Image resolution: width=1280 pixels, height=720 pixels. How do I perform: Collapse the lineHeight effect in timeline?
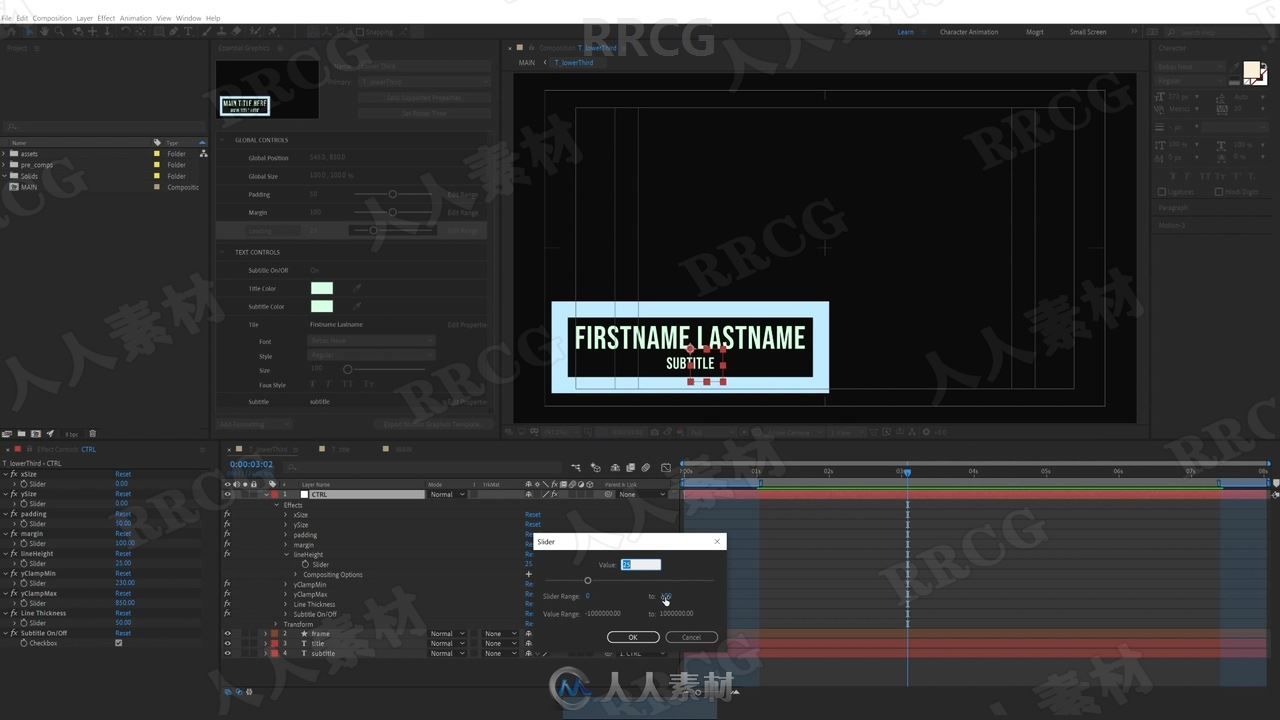(285, 554)
